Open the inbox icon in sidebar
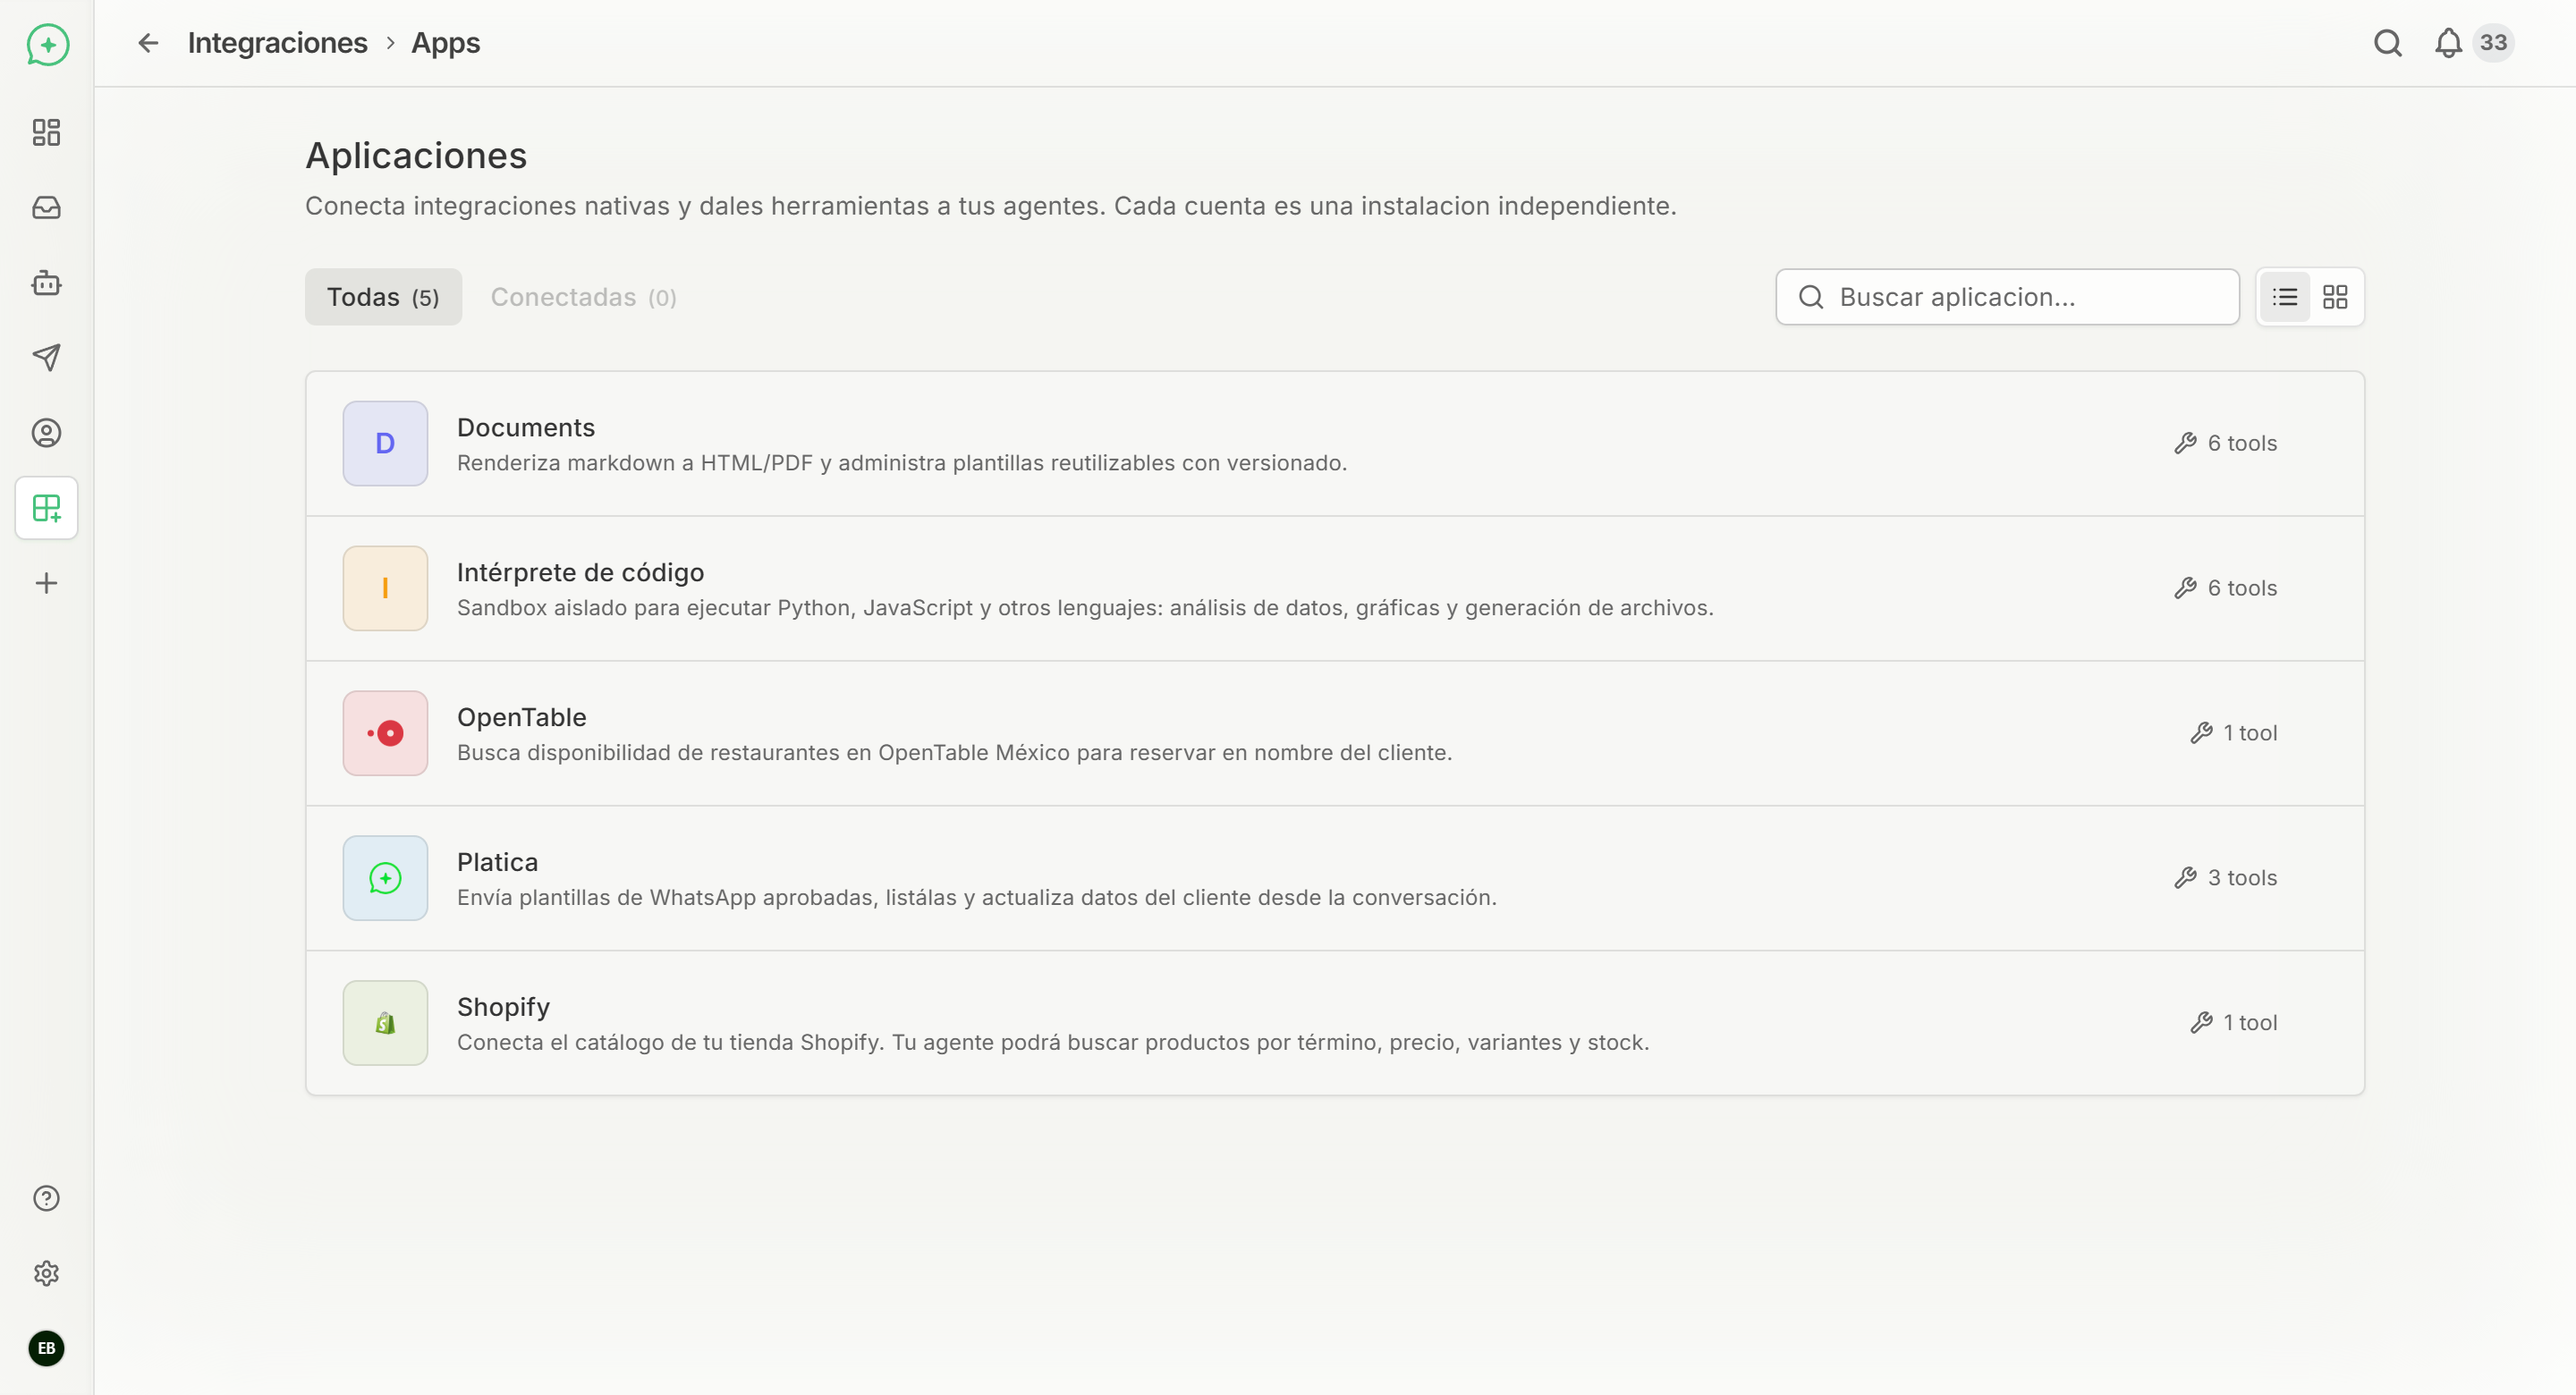 coord(46,207)
